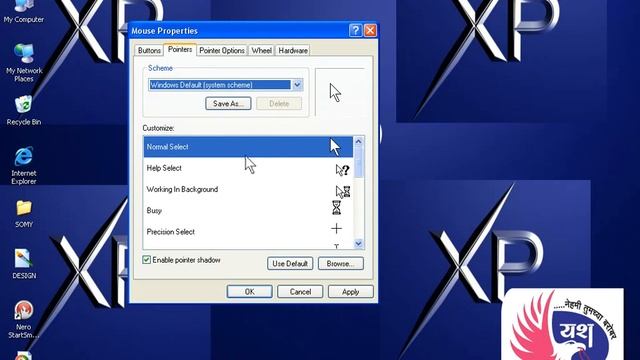Select the Help Select list row
640x360 pixels.
[248, 168]
